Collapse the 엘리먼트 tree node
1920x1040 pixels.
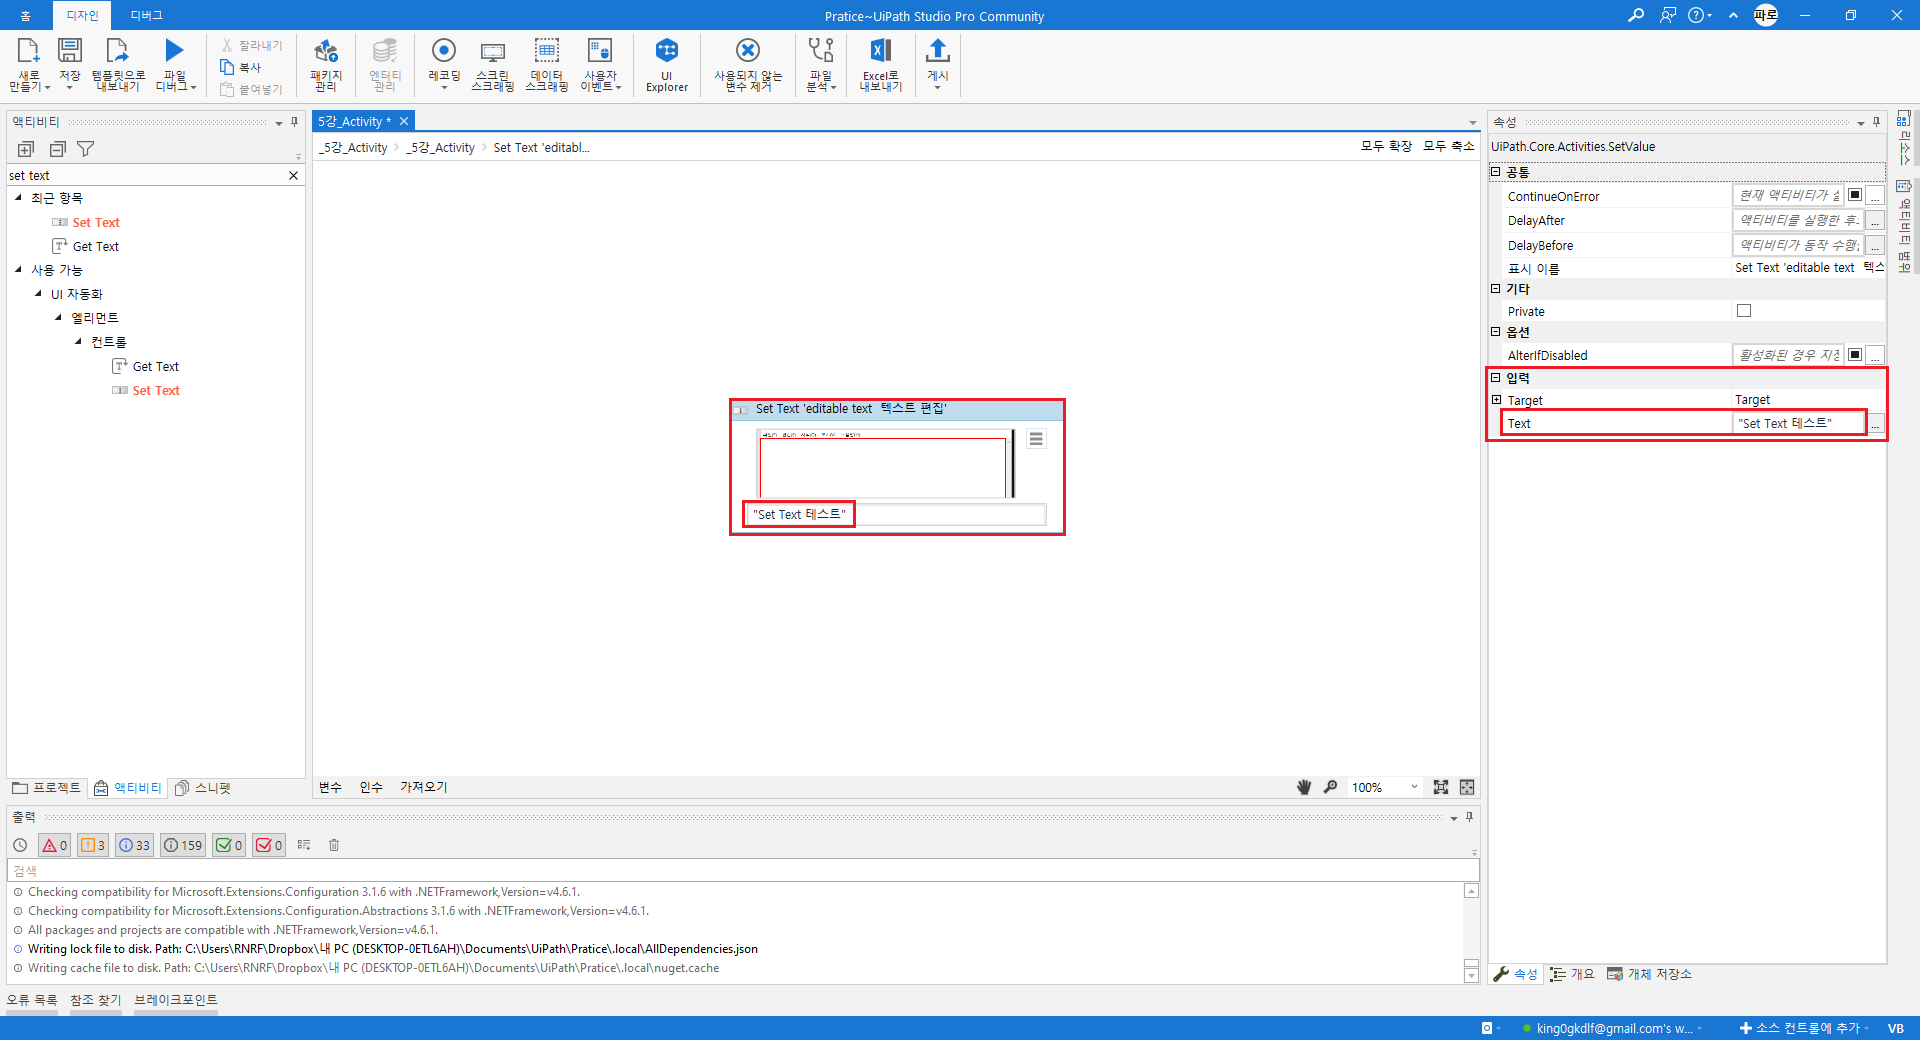[x=58, y=318]
